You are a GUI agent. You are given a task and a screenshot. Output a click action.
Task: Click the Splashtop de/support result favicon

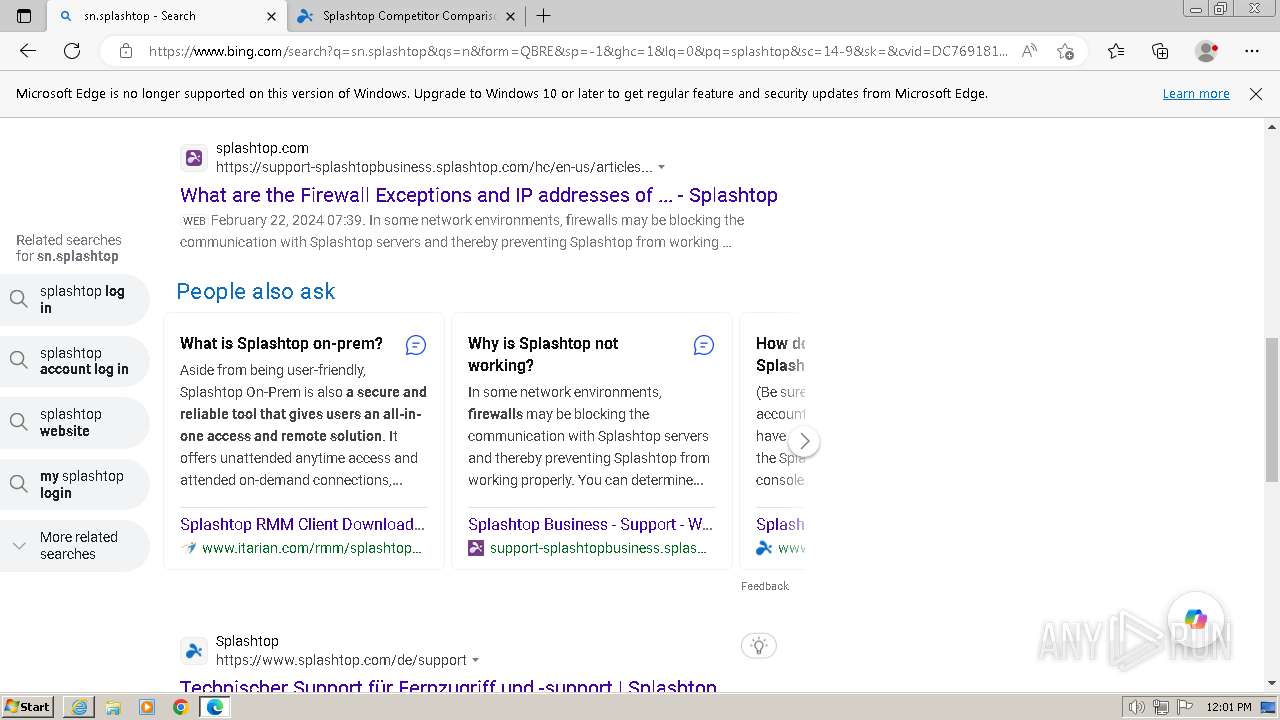coord(194,651)
